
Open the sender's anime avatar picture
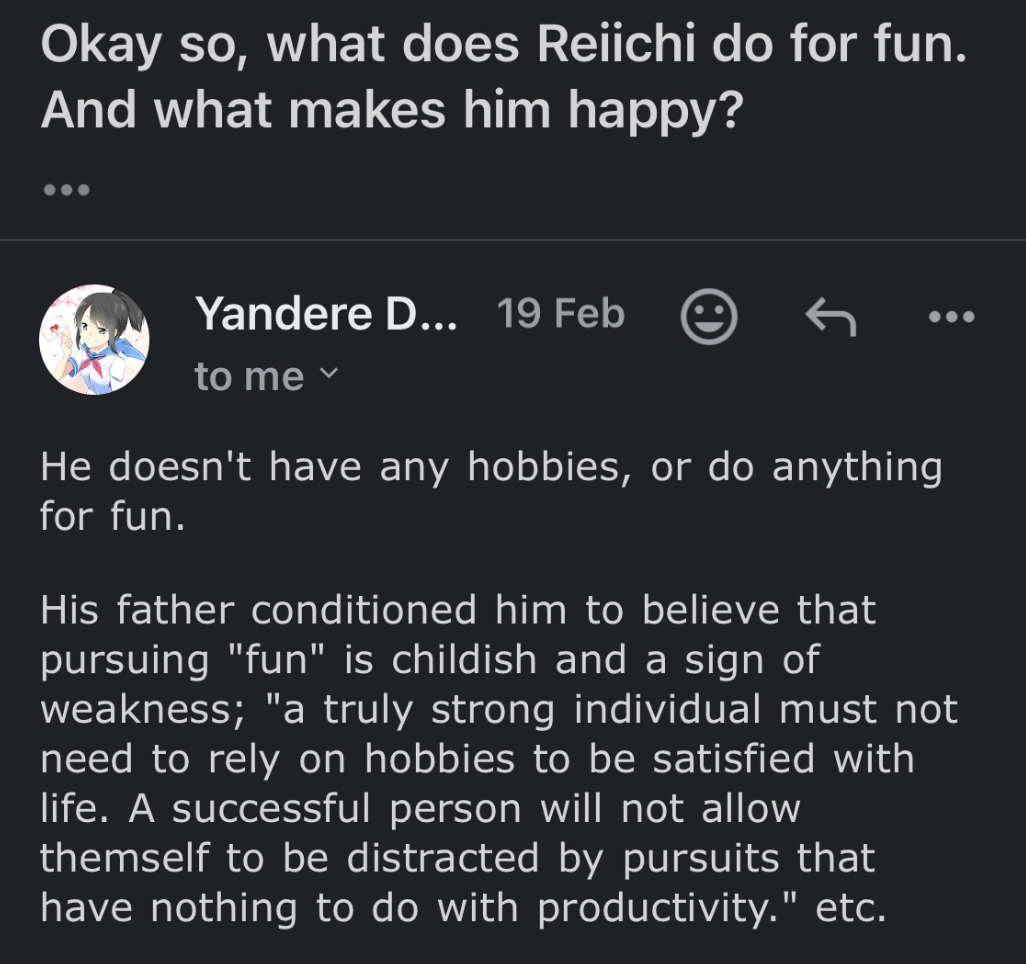pos(94,339)
